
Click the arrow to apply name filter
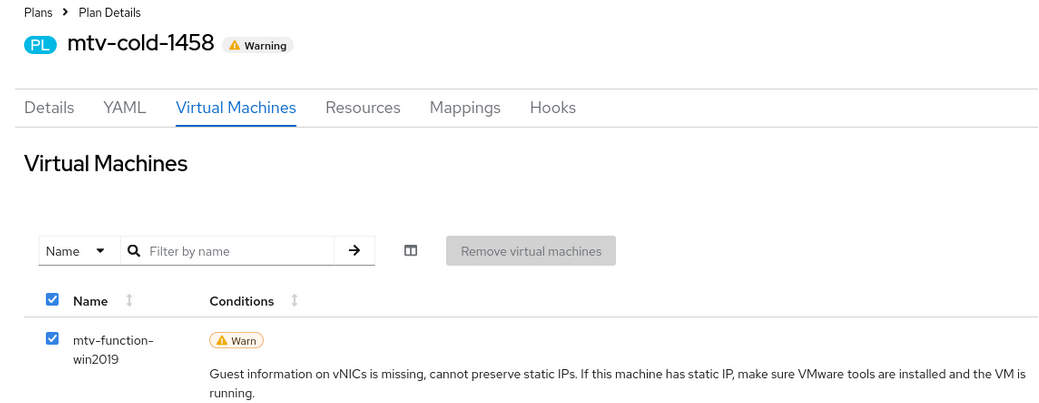354,251
